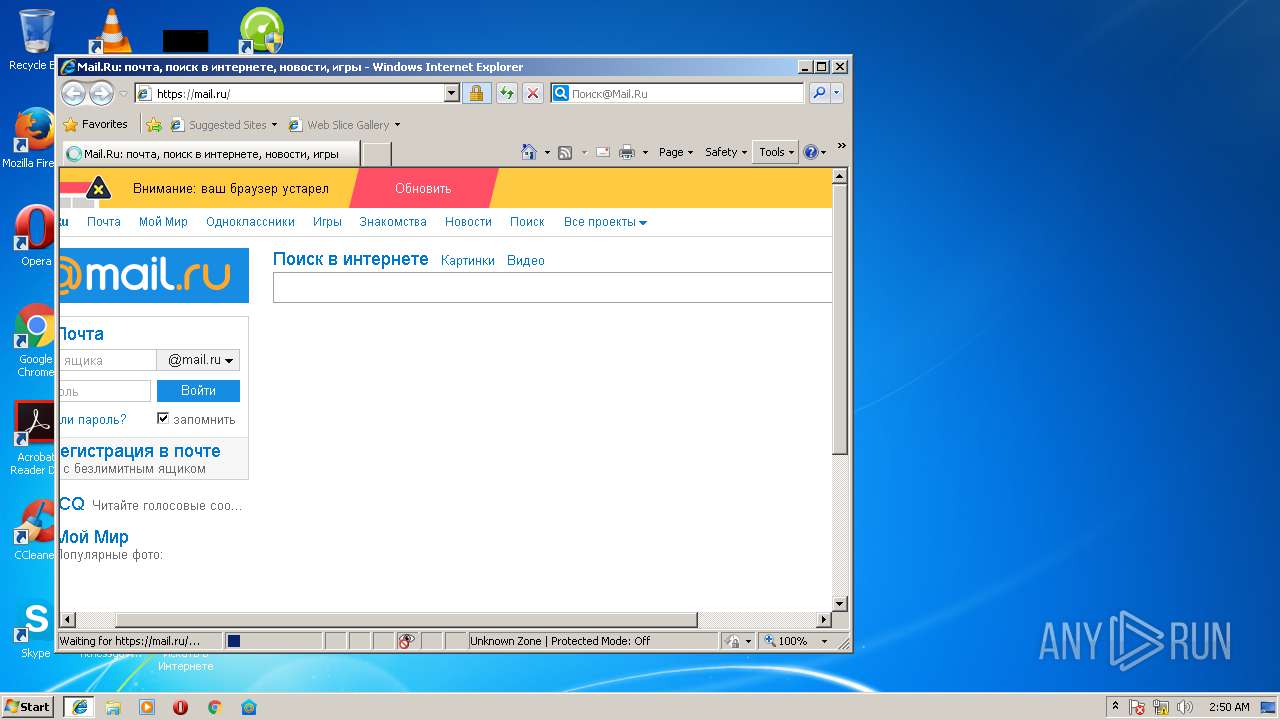Click the clock showing 2:50 AM
This screenshot has width=1280, height=720.
1229,707
